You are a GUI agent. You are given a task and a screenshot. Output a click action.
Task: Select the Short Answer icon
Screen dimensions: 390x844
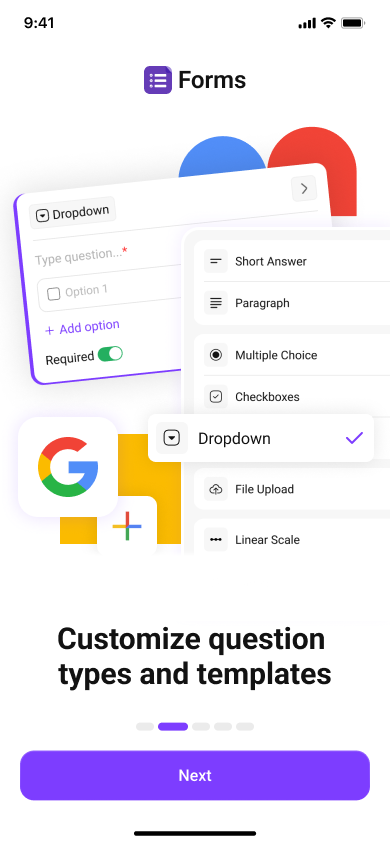[216, 262]
